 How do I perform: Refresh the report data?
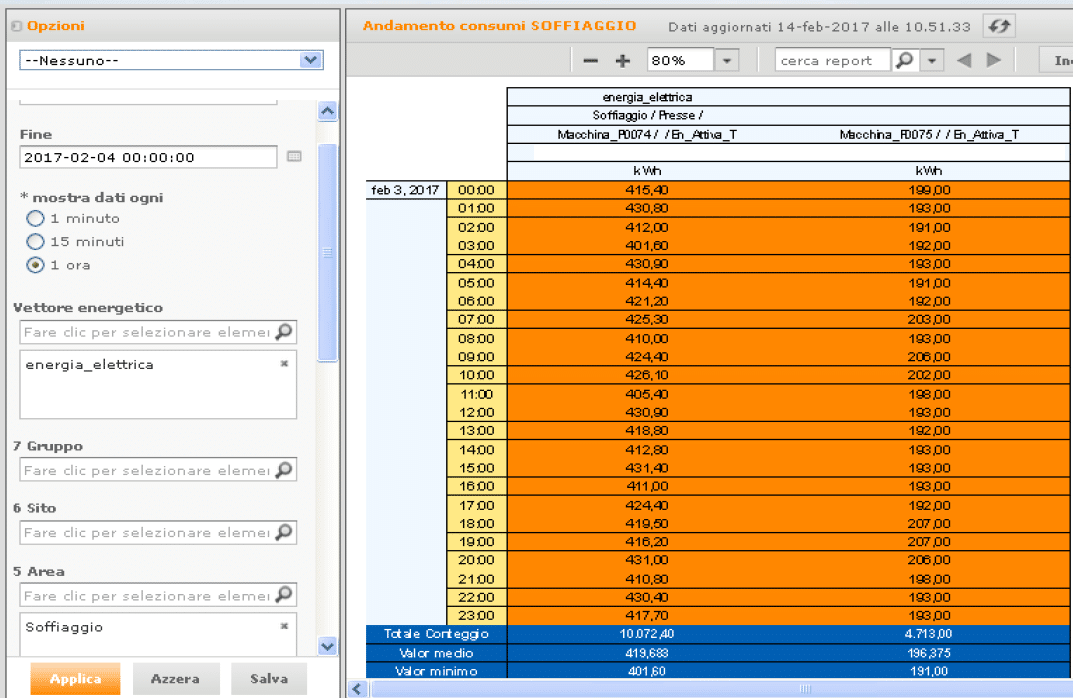pyautogui.click(x=997, y=26)
